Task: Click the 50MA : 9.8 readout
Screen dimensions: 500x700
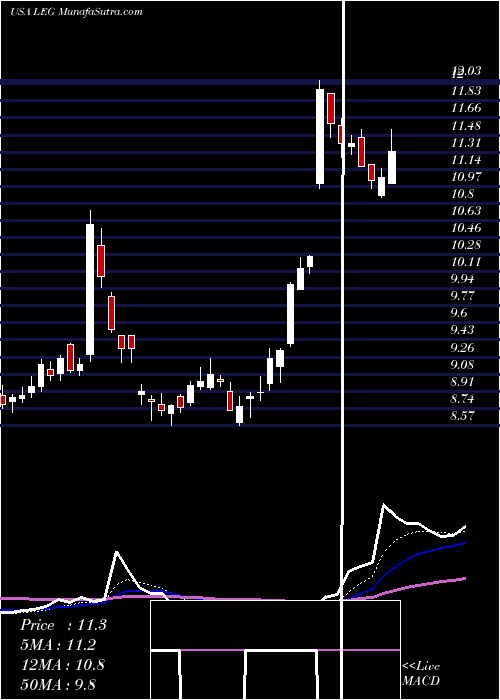Action: (58, 684)
